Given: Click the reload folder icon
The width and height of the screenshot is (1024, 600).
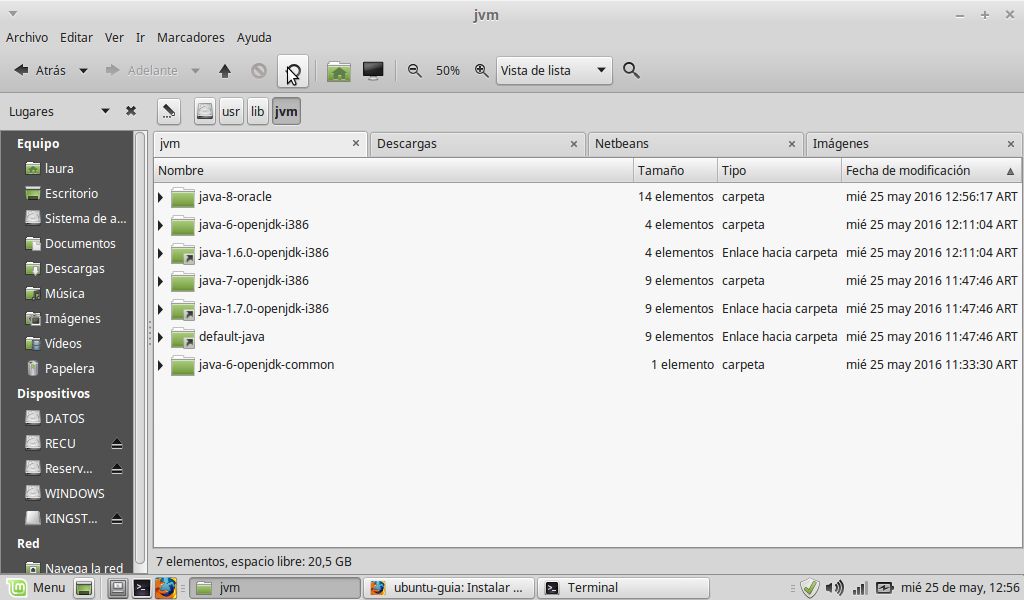Looking at the screenshot, I should [x=293, y=71].
